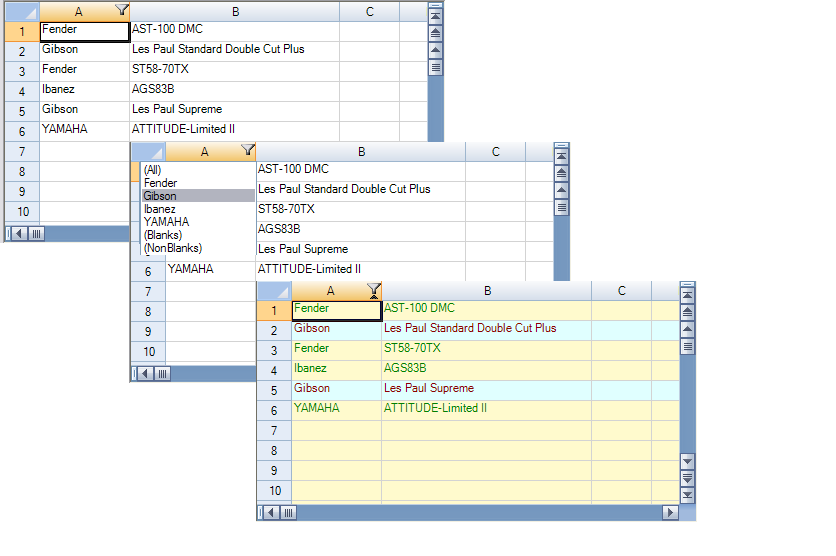The image size is (836, 556).
Task: Page up button in colored sheet scrollbar
Action: tap(688, 312)
